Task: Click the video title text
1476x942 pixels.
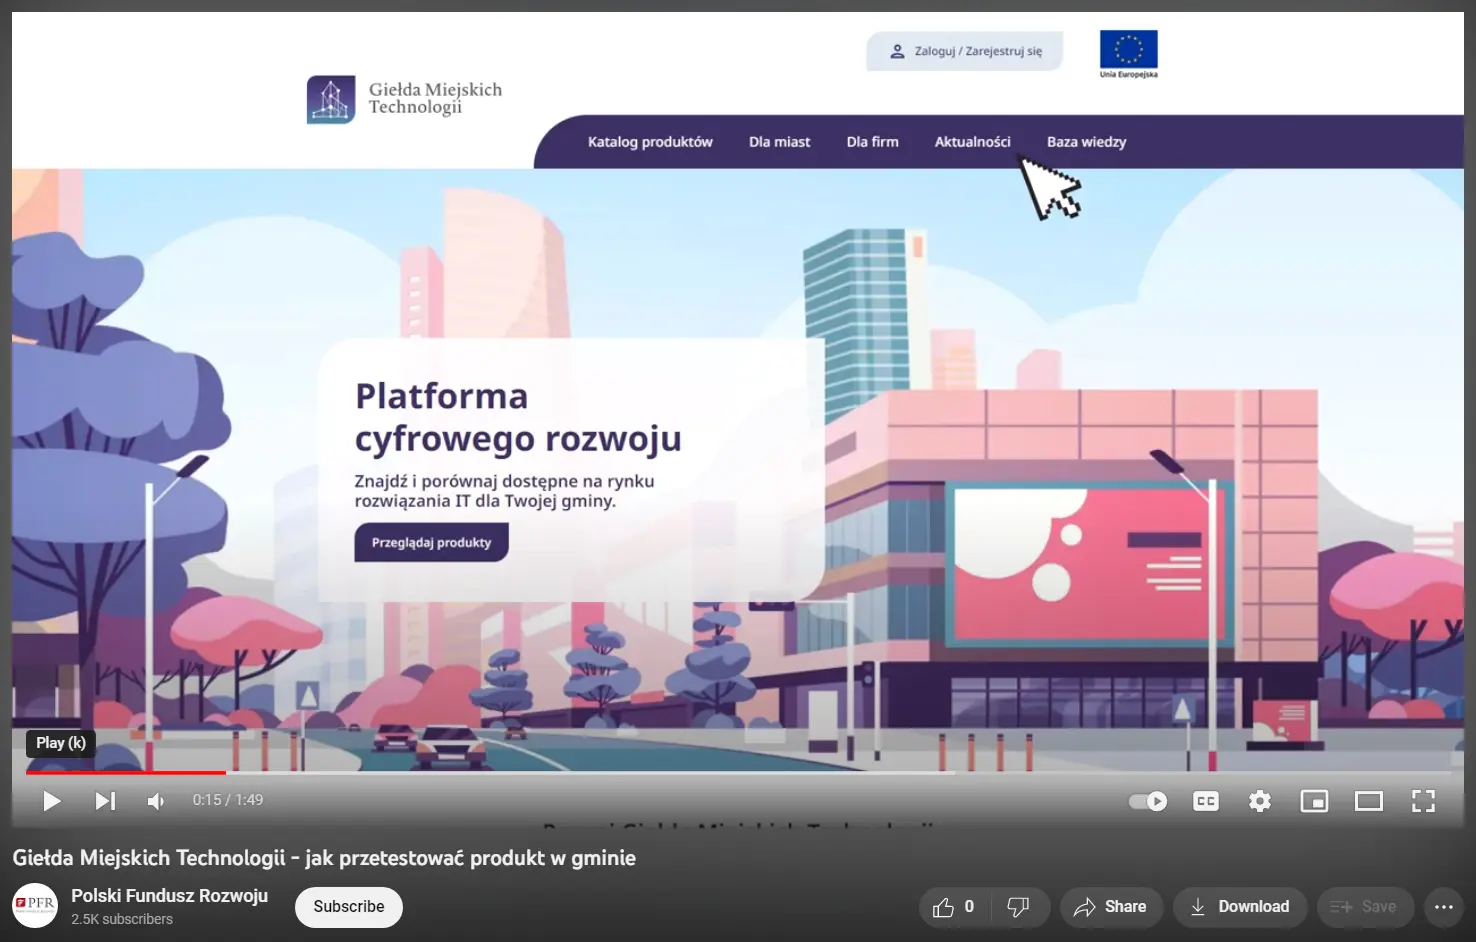Action: click(324, 858)
